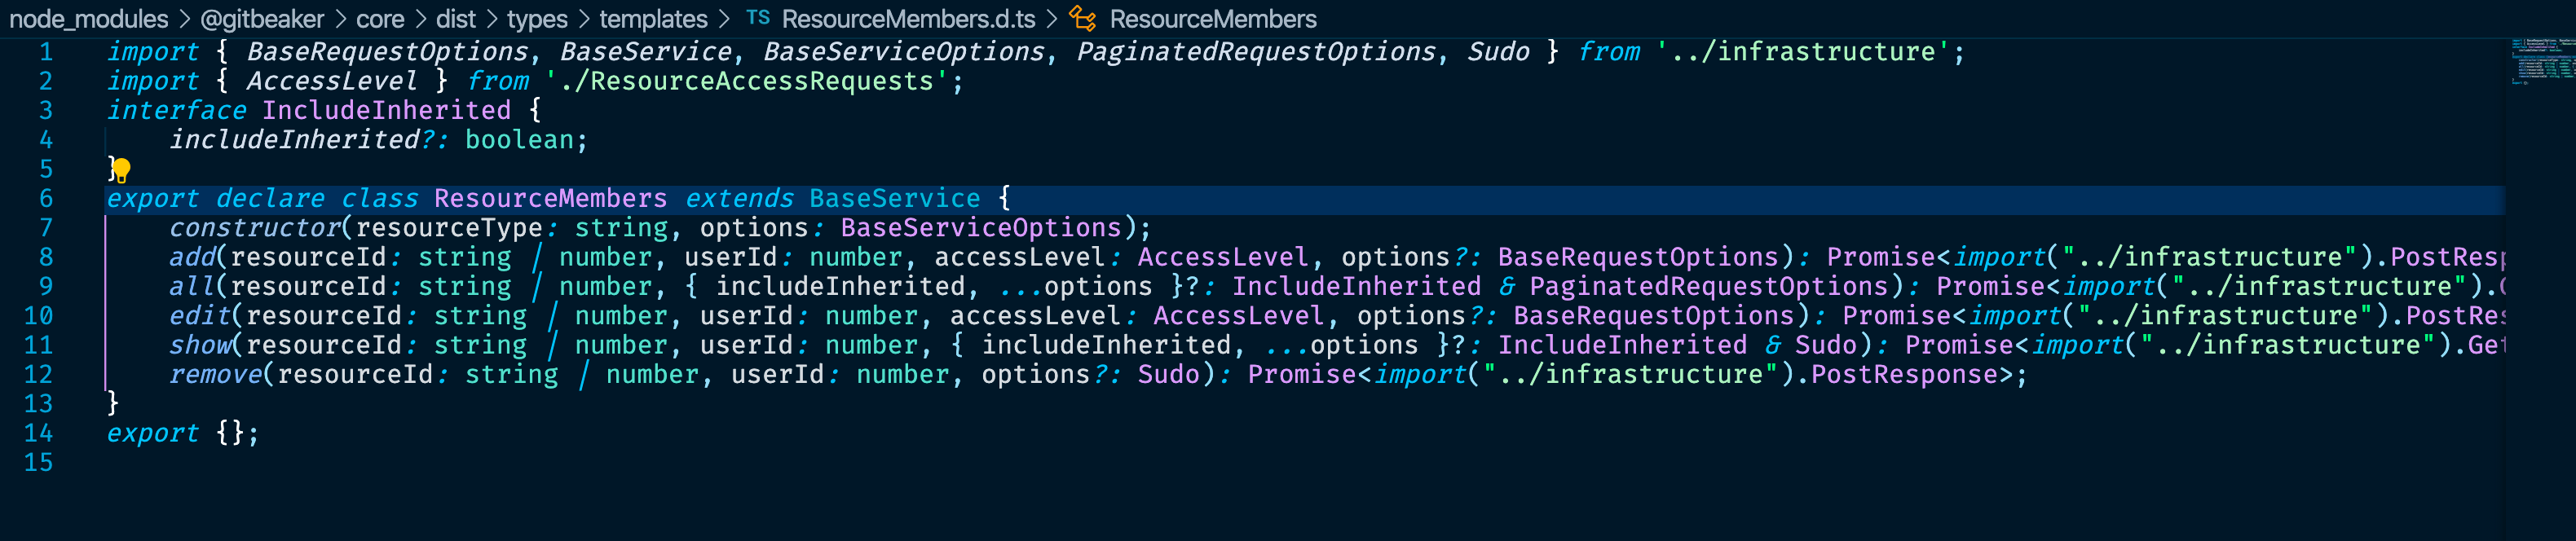Expand the chevron after templates breadcrumb
Viewport: 2576px width, 541px height.
[726, 18]
